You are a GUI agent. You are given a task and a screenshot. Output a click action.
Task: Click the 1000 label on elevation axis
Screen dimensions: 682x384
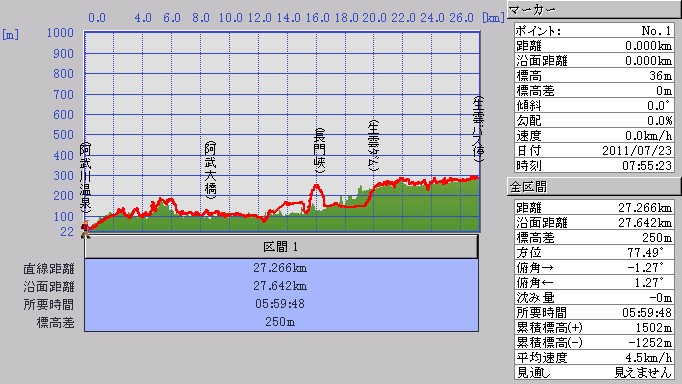pyautogui.click(x=60, y=33)
